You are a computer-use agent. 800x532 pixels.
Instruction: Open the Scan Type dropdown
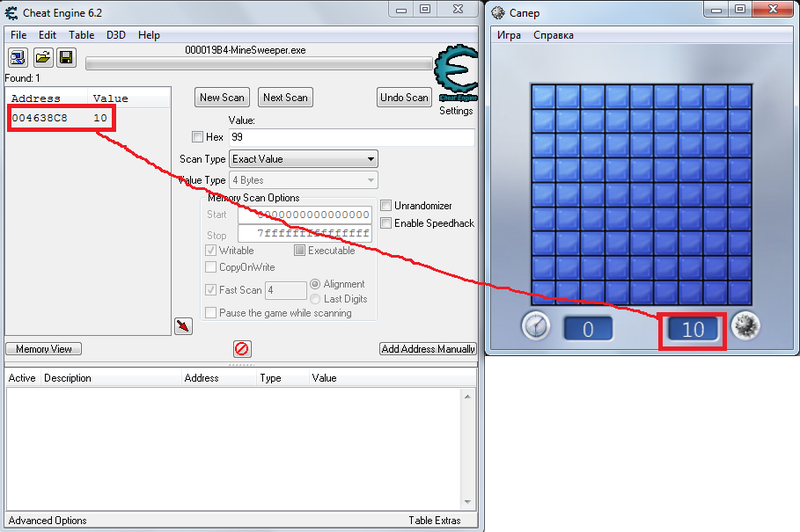[304, 159]
